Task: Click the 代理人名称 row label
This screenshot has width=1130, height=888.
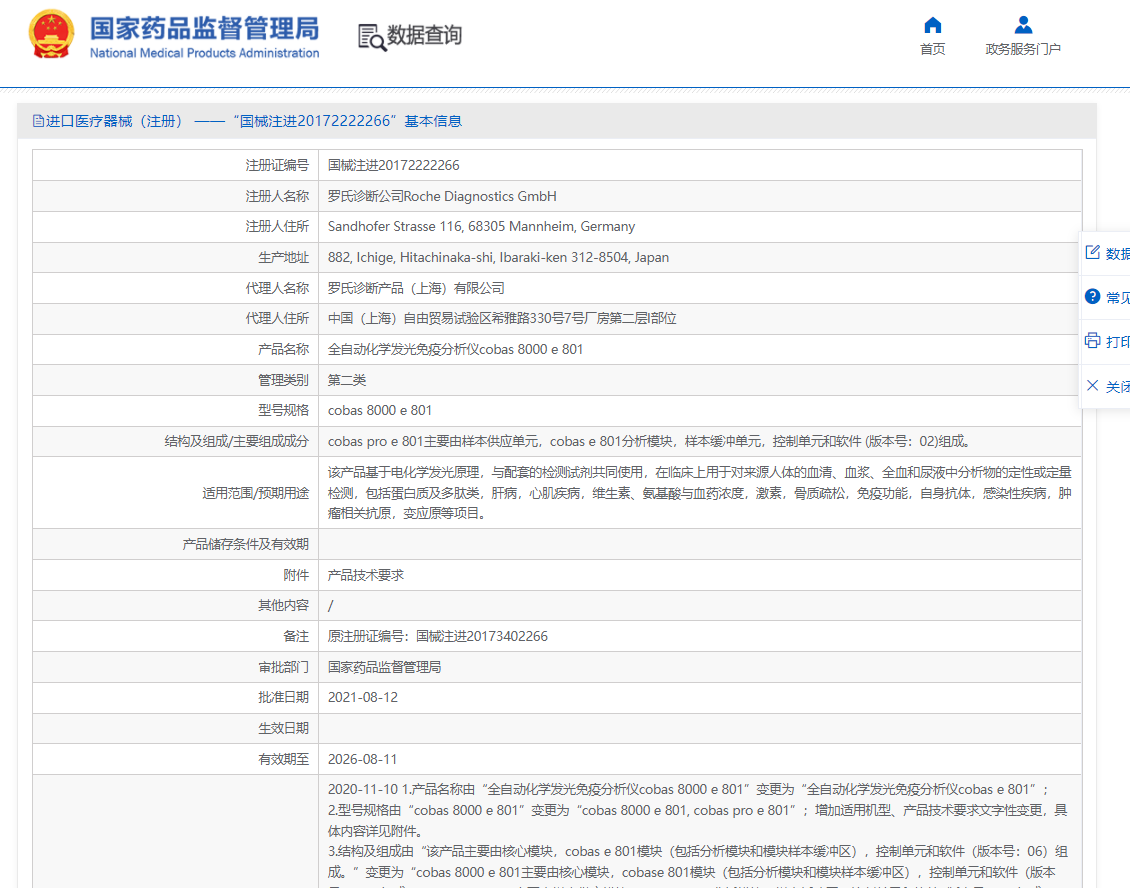Action: (x=277, y=288)
